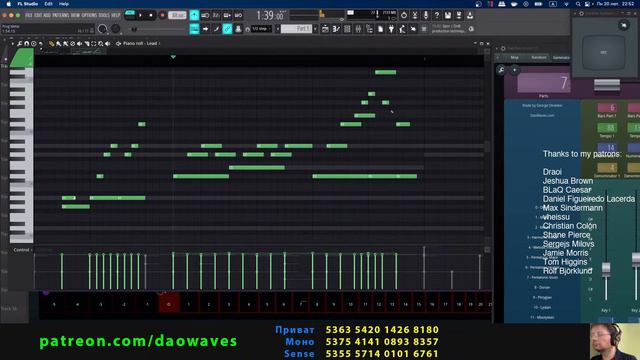Toggle the cyan link multilink button
This screenshot has width=640, height=360.
[227, 29]
